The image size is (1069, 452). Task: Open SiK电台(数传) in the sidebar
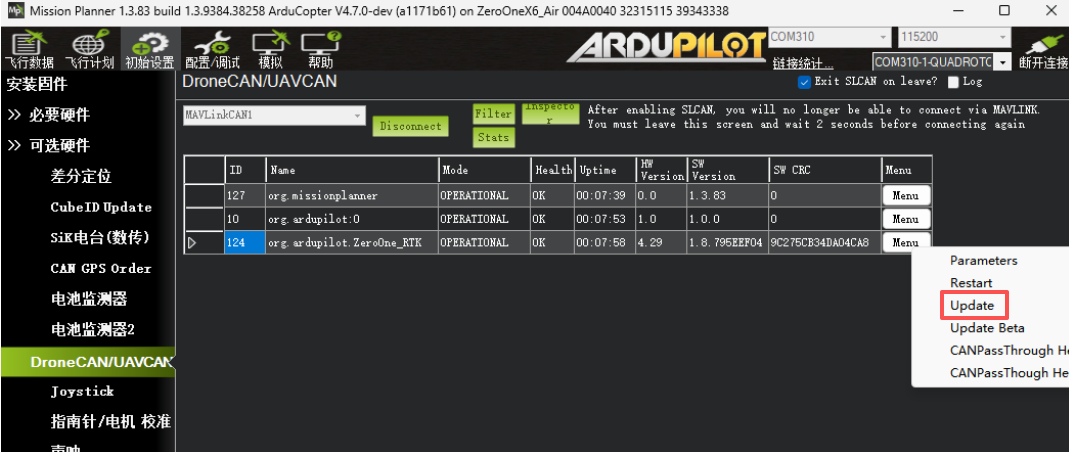[100, 238]
